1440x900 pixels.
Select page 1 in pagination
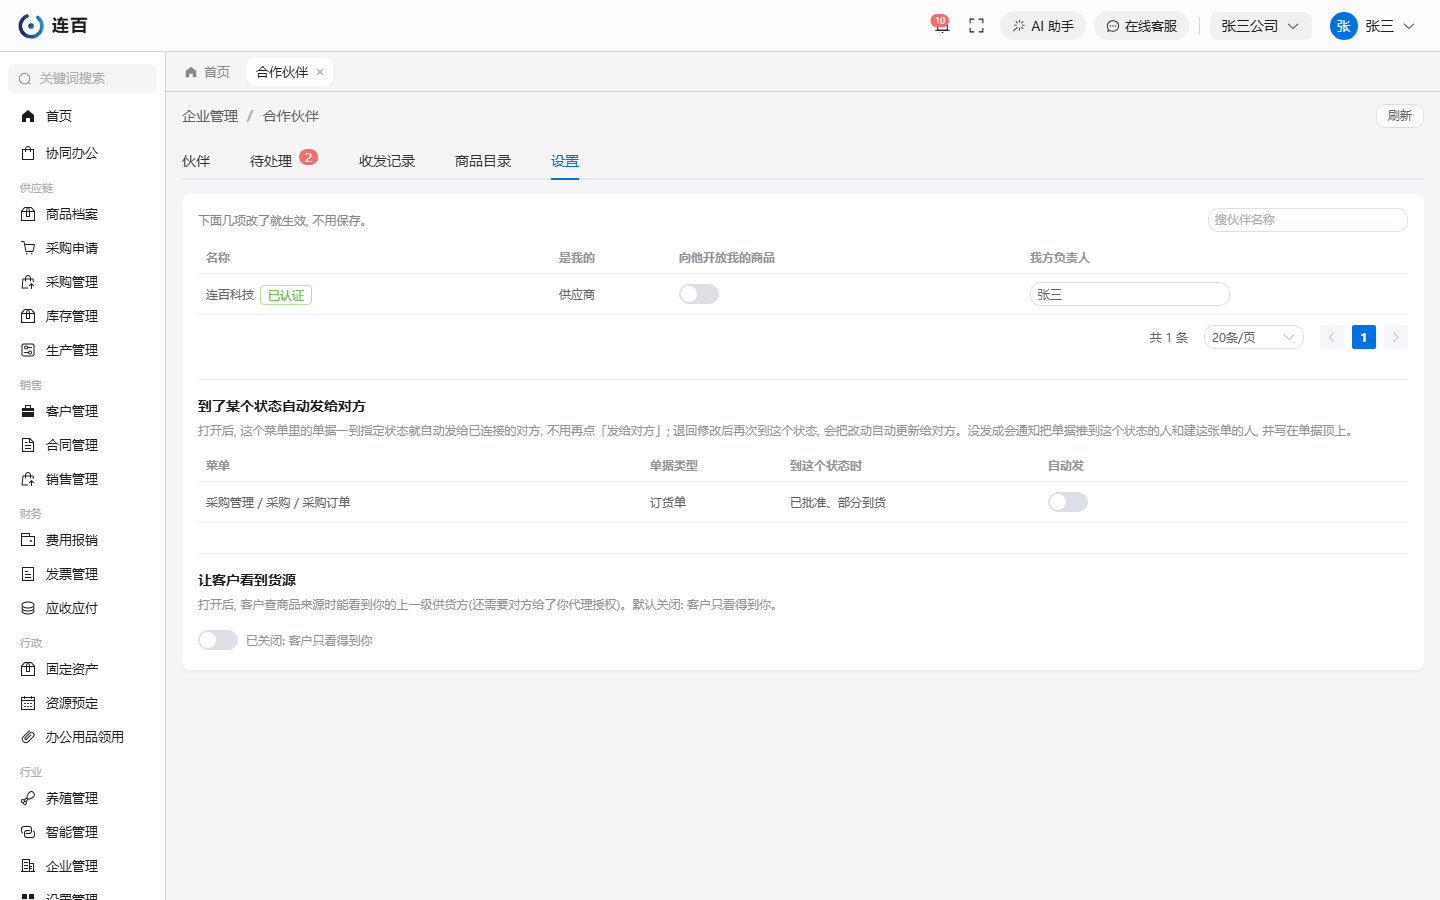1364,338
